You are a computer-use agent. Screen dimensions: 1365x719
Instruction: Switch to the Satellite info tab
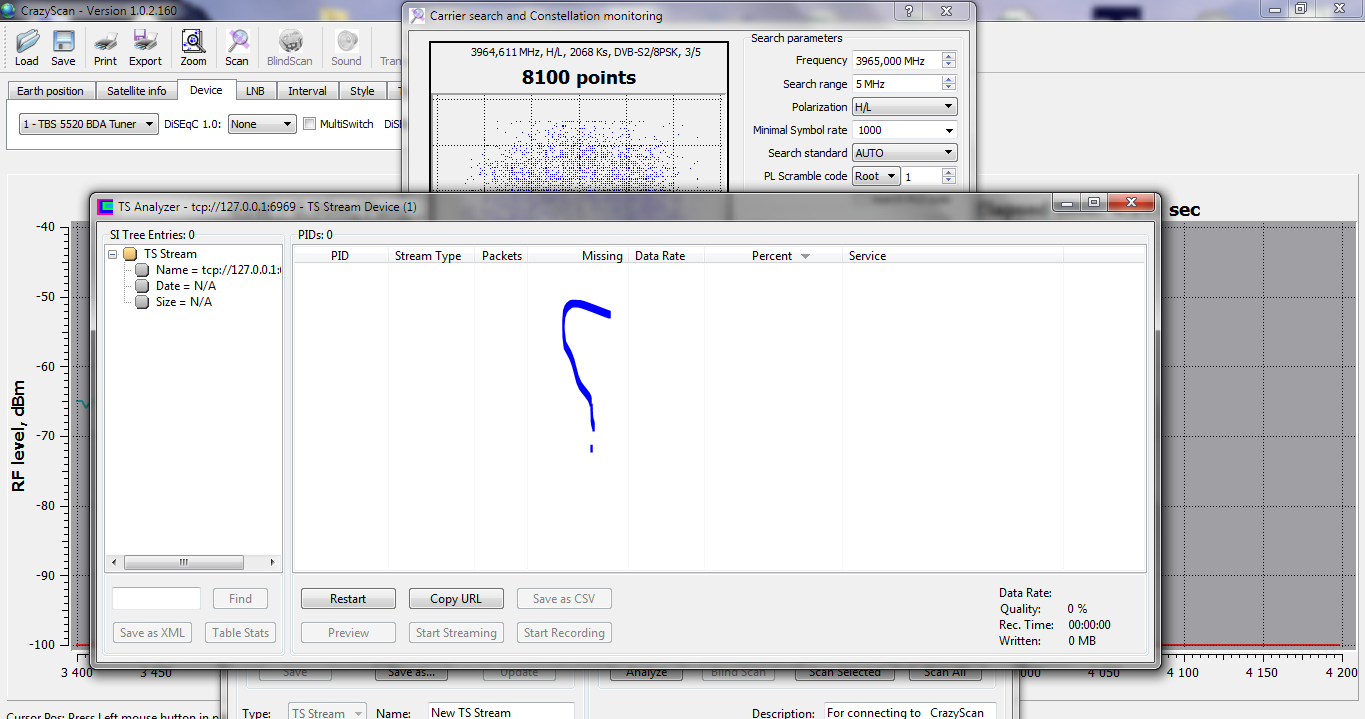point(137,91)
